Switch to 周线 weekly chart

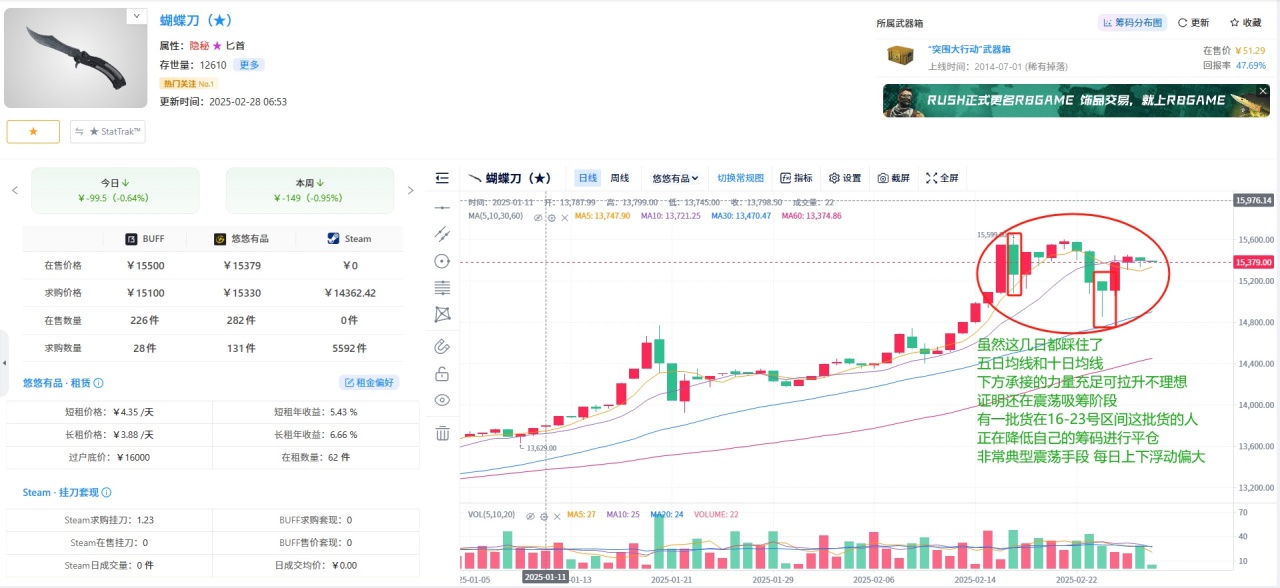click(x=620, y=178)
